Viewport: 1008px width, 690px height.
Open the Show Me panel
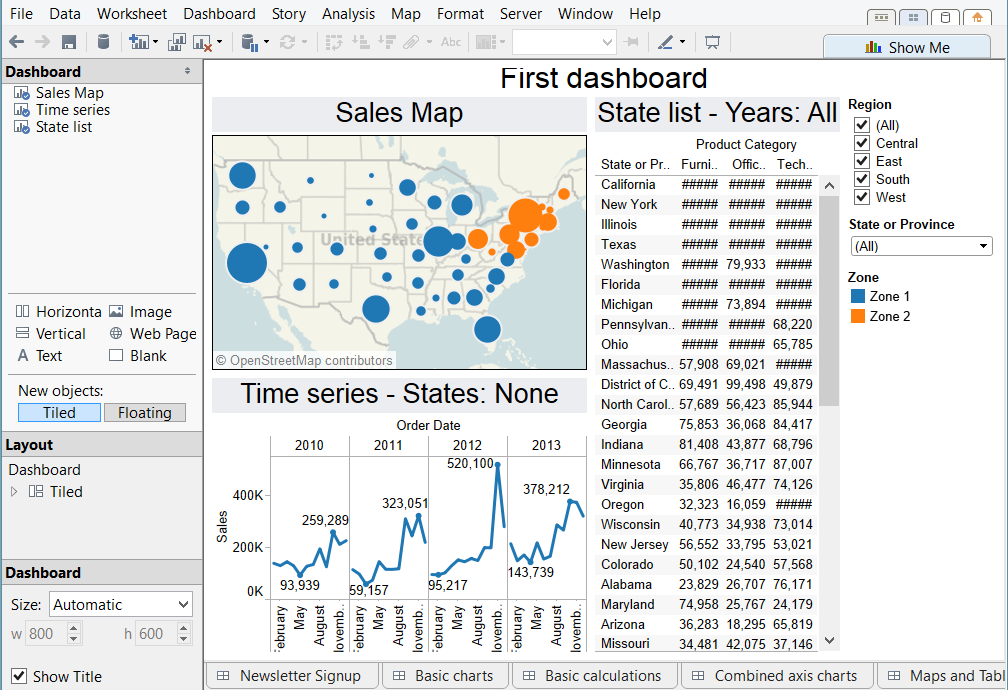tap(907, 48)
